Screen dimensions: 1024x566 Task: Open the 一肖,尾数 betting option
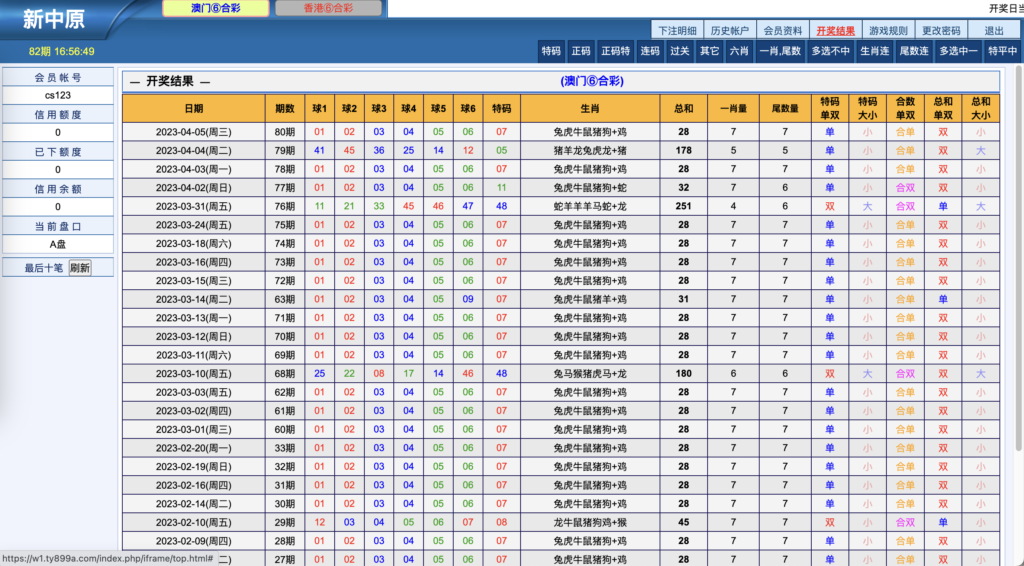coord(780,51)
